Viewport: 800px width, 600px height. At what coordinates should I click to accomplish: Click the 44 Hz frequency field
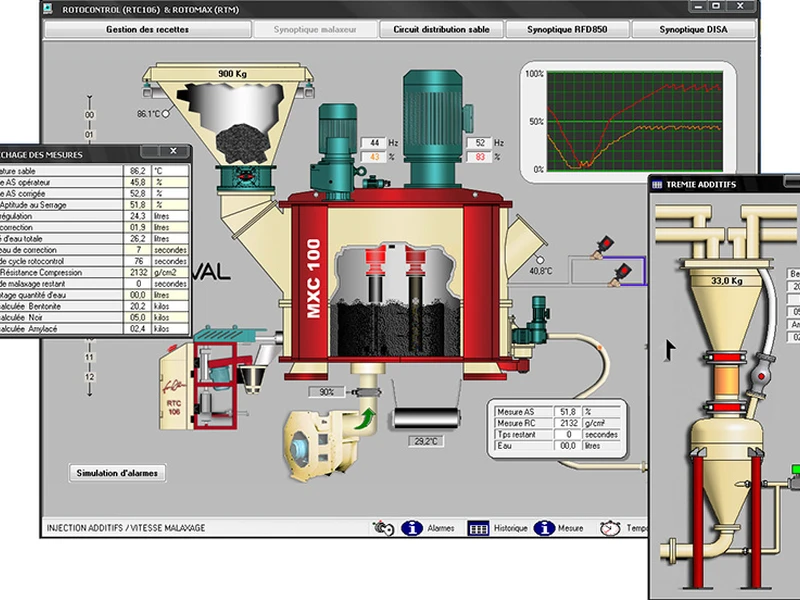(x=375, y=143)
